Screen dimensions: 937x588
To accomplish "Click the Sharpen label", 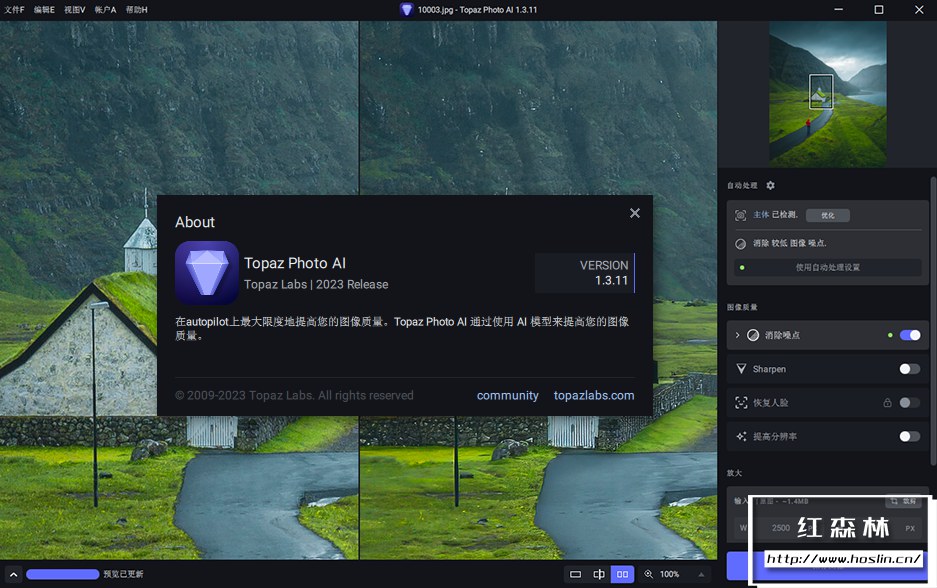I will pyautogui.click(x=769, y=369).
